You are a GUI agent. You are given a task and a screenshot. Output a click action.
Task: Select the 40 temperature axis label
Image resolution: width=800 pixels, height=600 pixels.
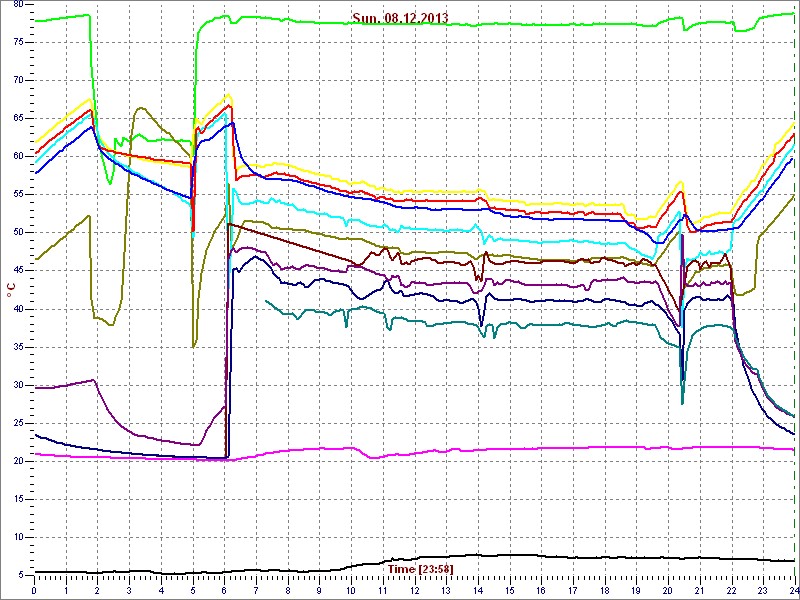pos(17,309)
